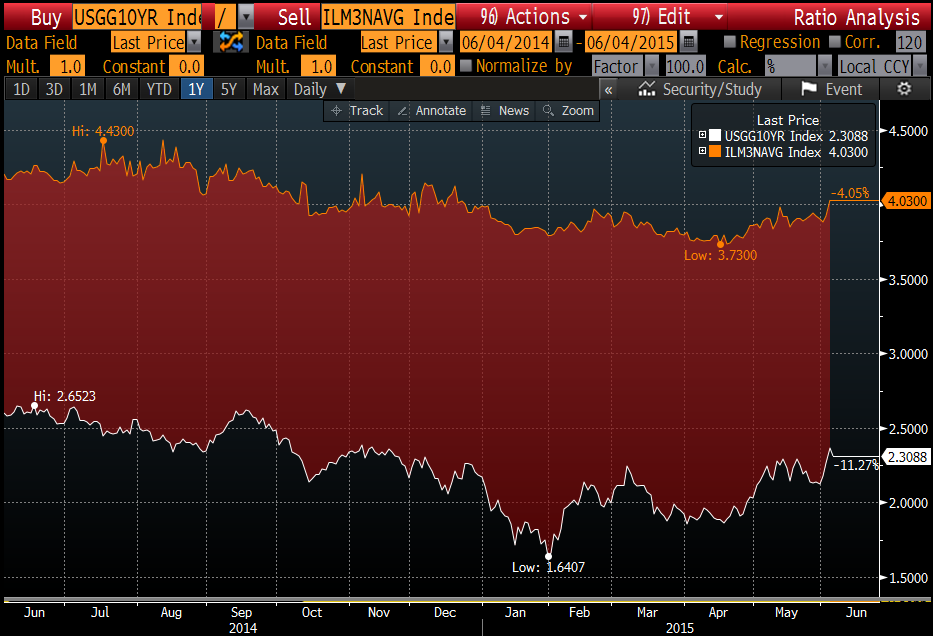This screenshot has height=636, width=933.
Task: Activate the Track crosshair tool
Action: [x=357, y=110]
